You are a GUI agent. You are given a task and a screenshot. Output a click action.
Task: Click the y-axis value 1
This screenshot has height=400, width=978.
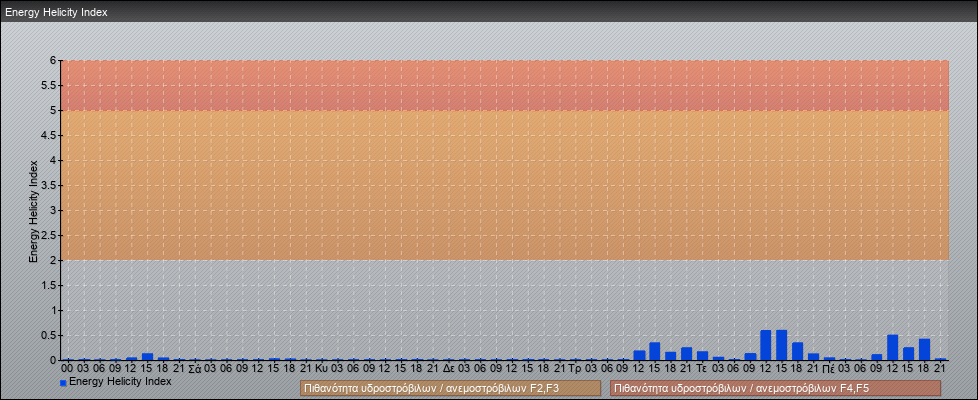[x=53, y=310]
